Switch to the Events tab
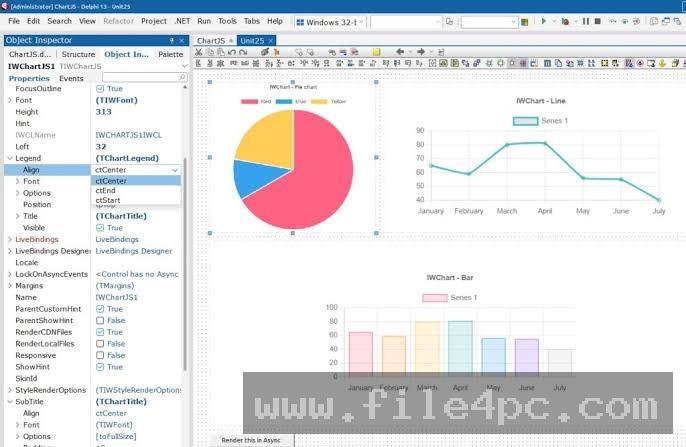The image size is (686, 447). point(71,78)
